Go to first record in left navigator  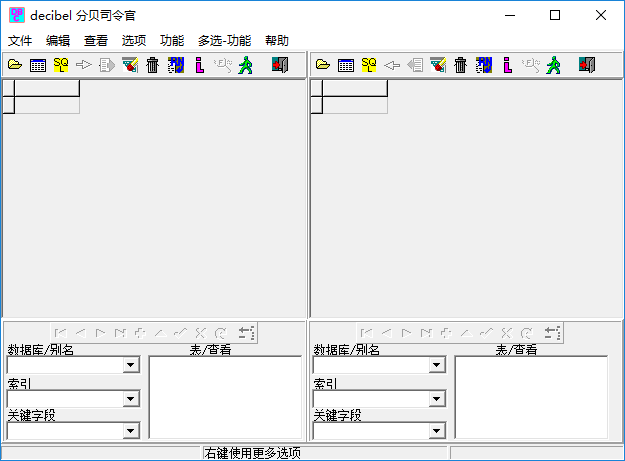pyautogui.click(x=61, y=333)
